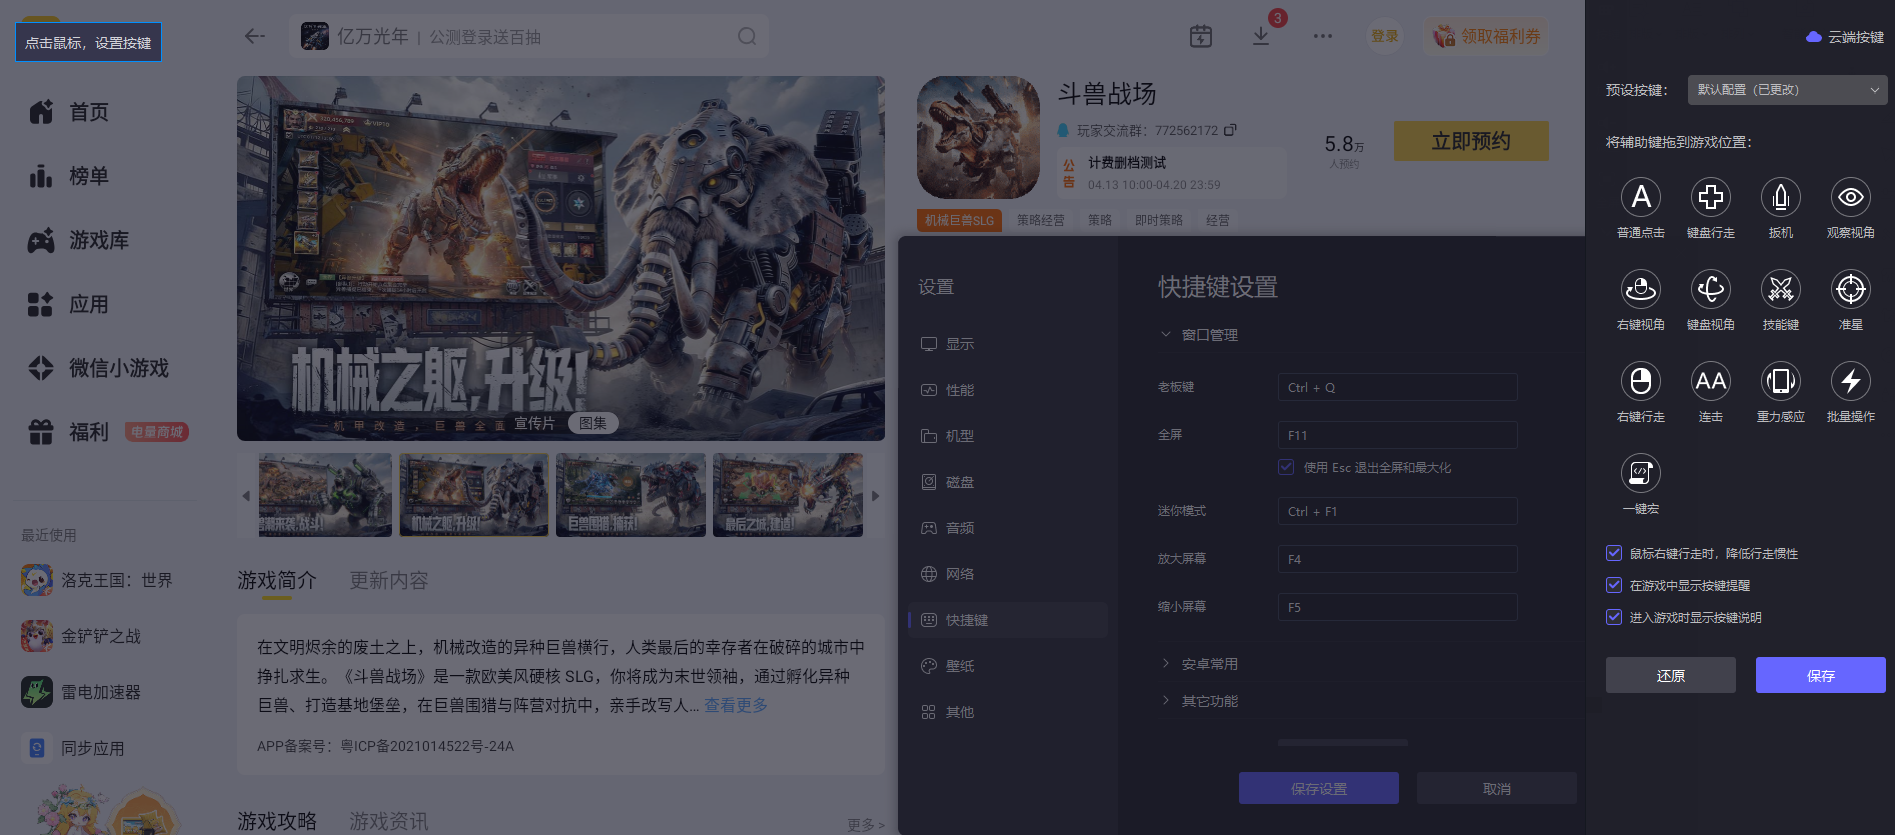Copy the player group number 772562172
The width and height of the screenshot is (1895, 835).
pos(1230,130)
